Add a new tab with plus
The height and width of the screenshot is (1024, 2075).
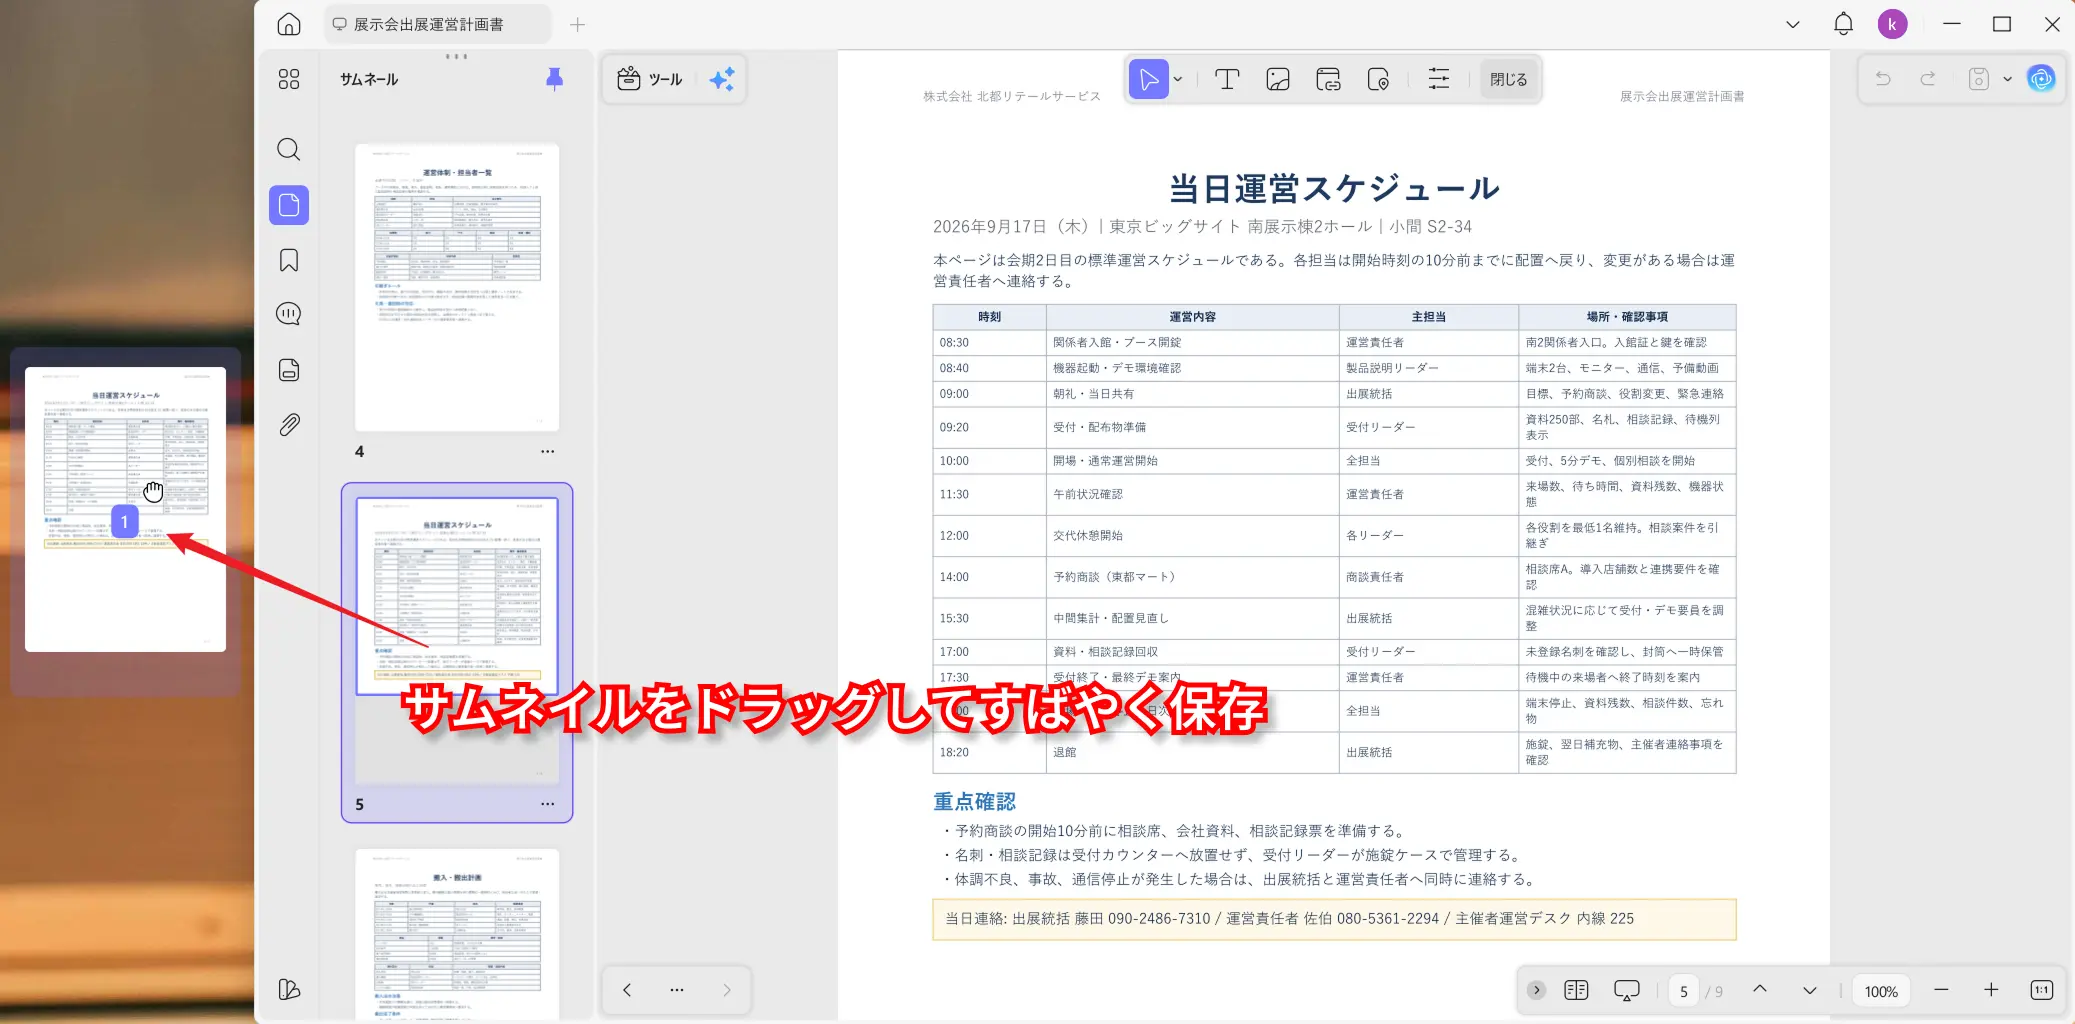(x=577, y=24)
